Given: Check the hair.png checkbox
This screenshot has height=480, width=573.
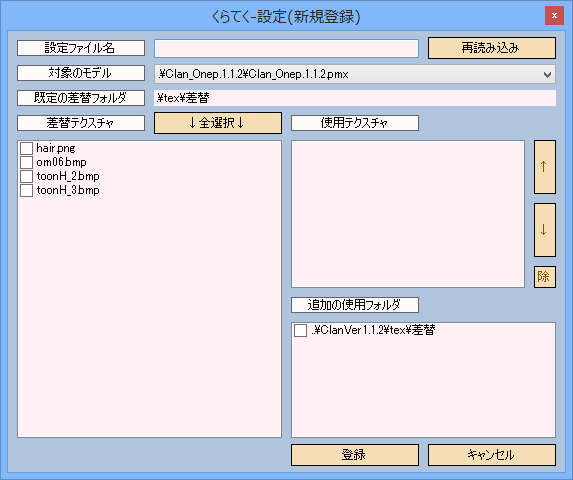Looking at the screenshot, I should pyautogui.click(x=26, y=148).
